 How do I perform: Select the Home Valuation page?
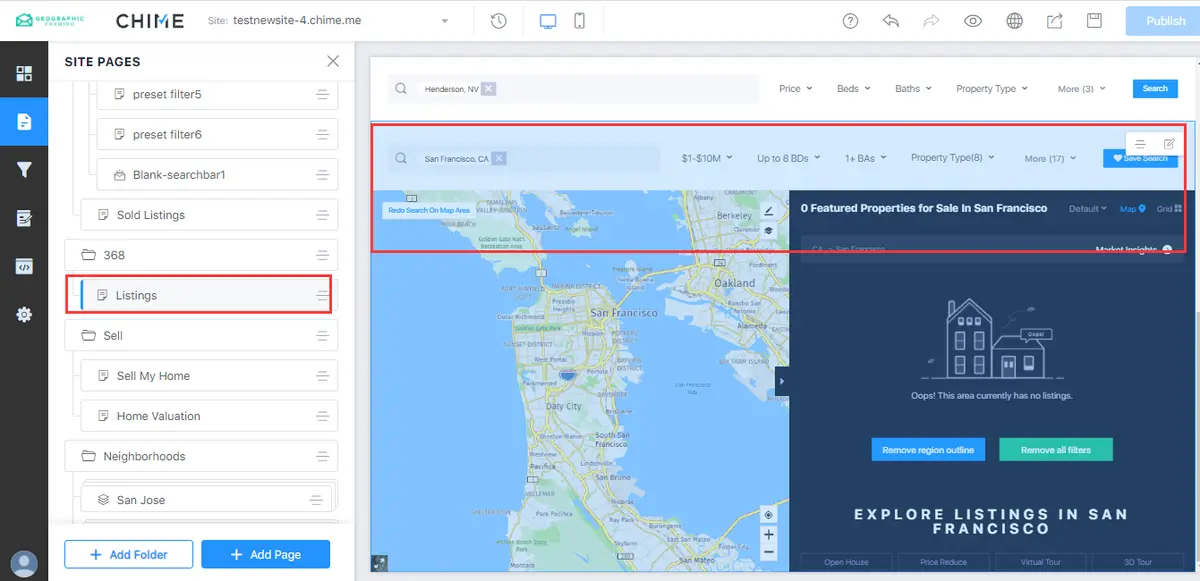tap(209, 416)
